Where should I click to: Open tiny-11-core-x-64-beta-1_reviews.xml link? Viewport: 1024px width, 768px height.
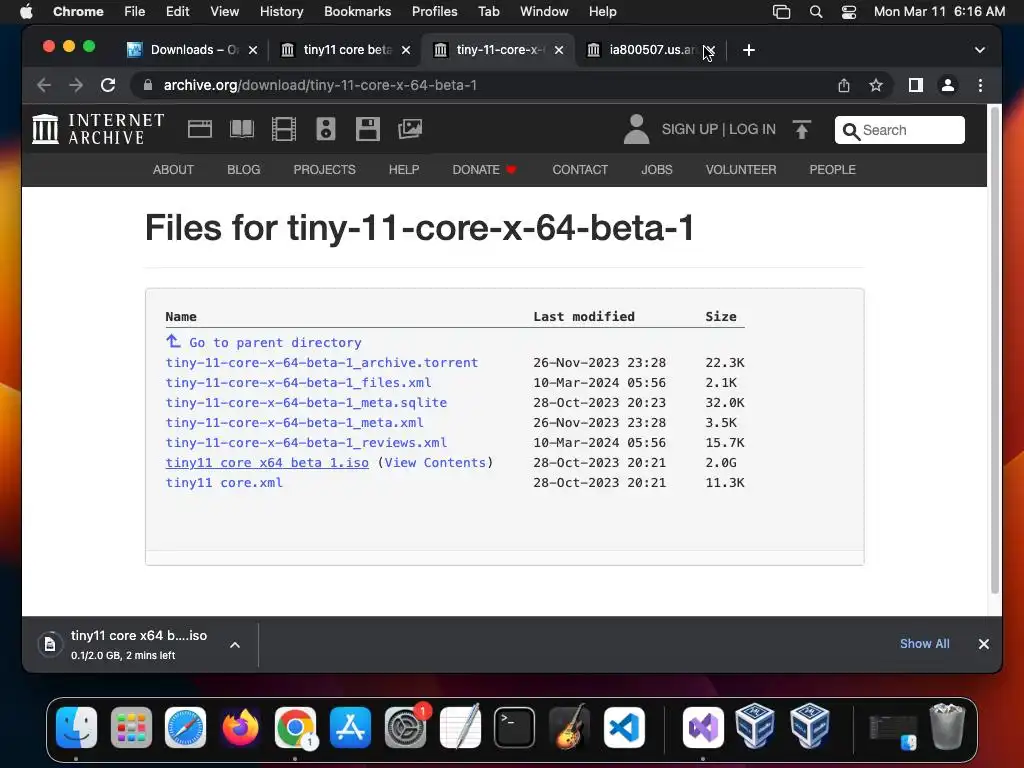click(x=306, y=442)
